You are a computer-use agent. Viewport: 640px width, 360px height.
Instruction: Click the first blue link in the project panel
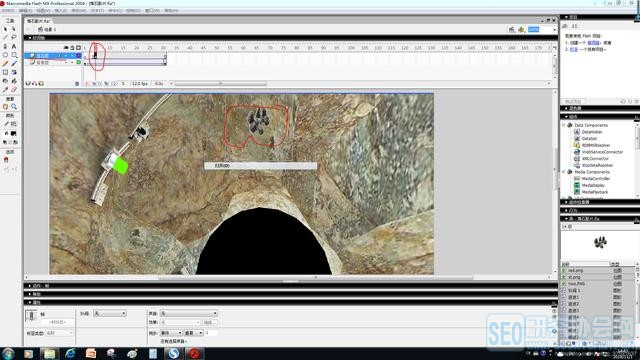593,42
